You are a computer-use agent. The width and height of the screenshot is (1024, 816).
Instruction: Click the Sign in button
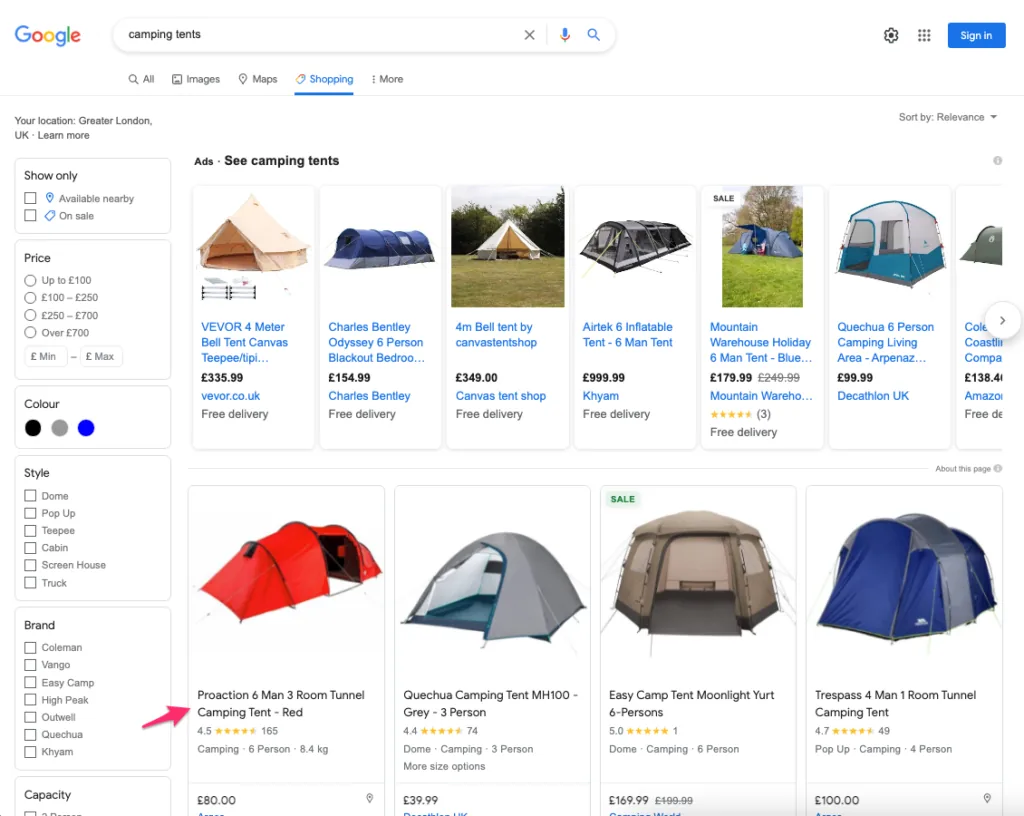[976, 36]
